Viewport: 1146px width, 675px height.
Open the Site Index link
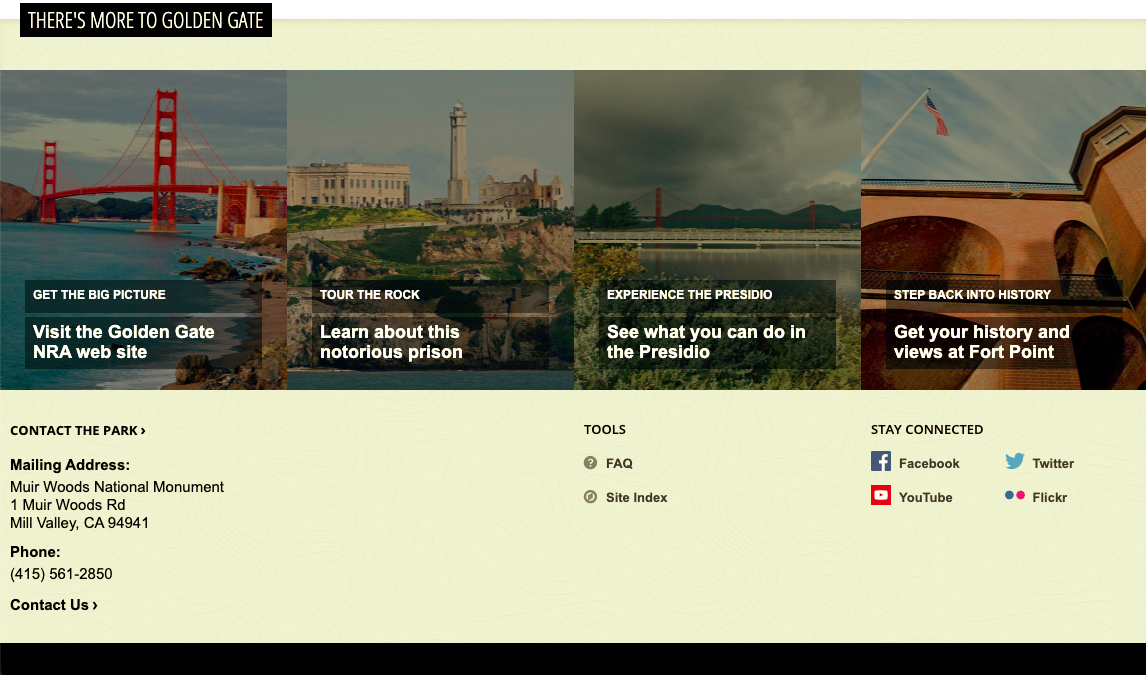[637, 497]
